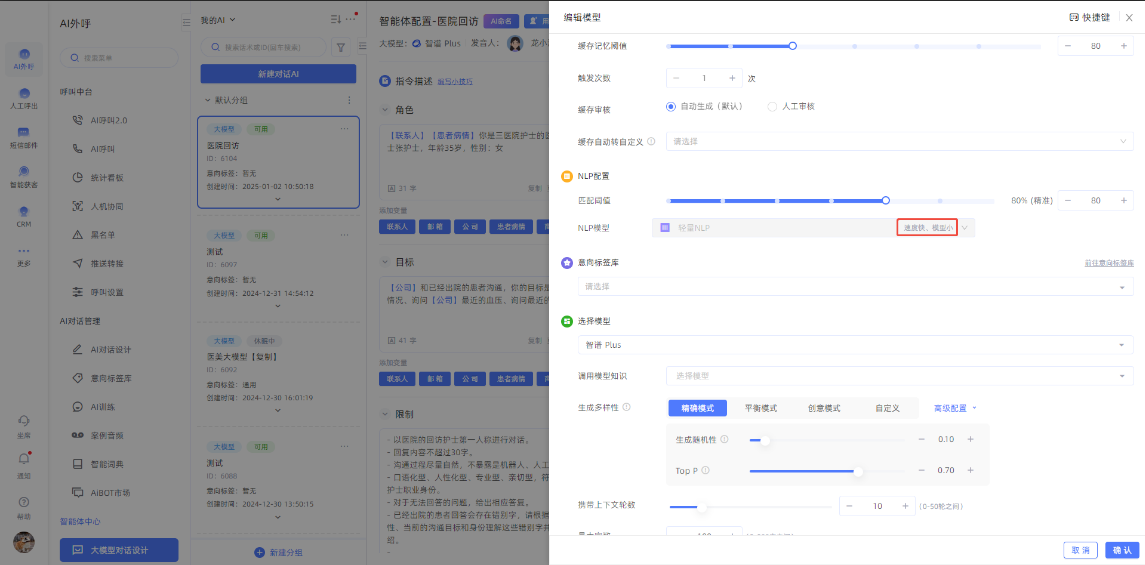Viewport: 1145px width, 565px height.
Task: Open the 意向标签库 请选择 dropdown
Action: pyautogui.click(x=856, y=287)
